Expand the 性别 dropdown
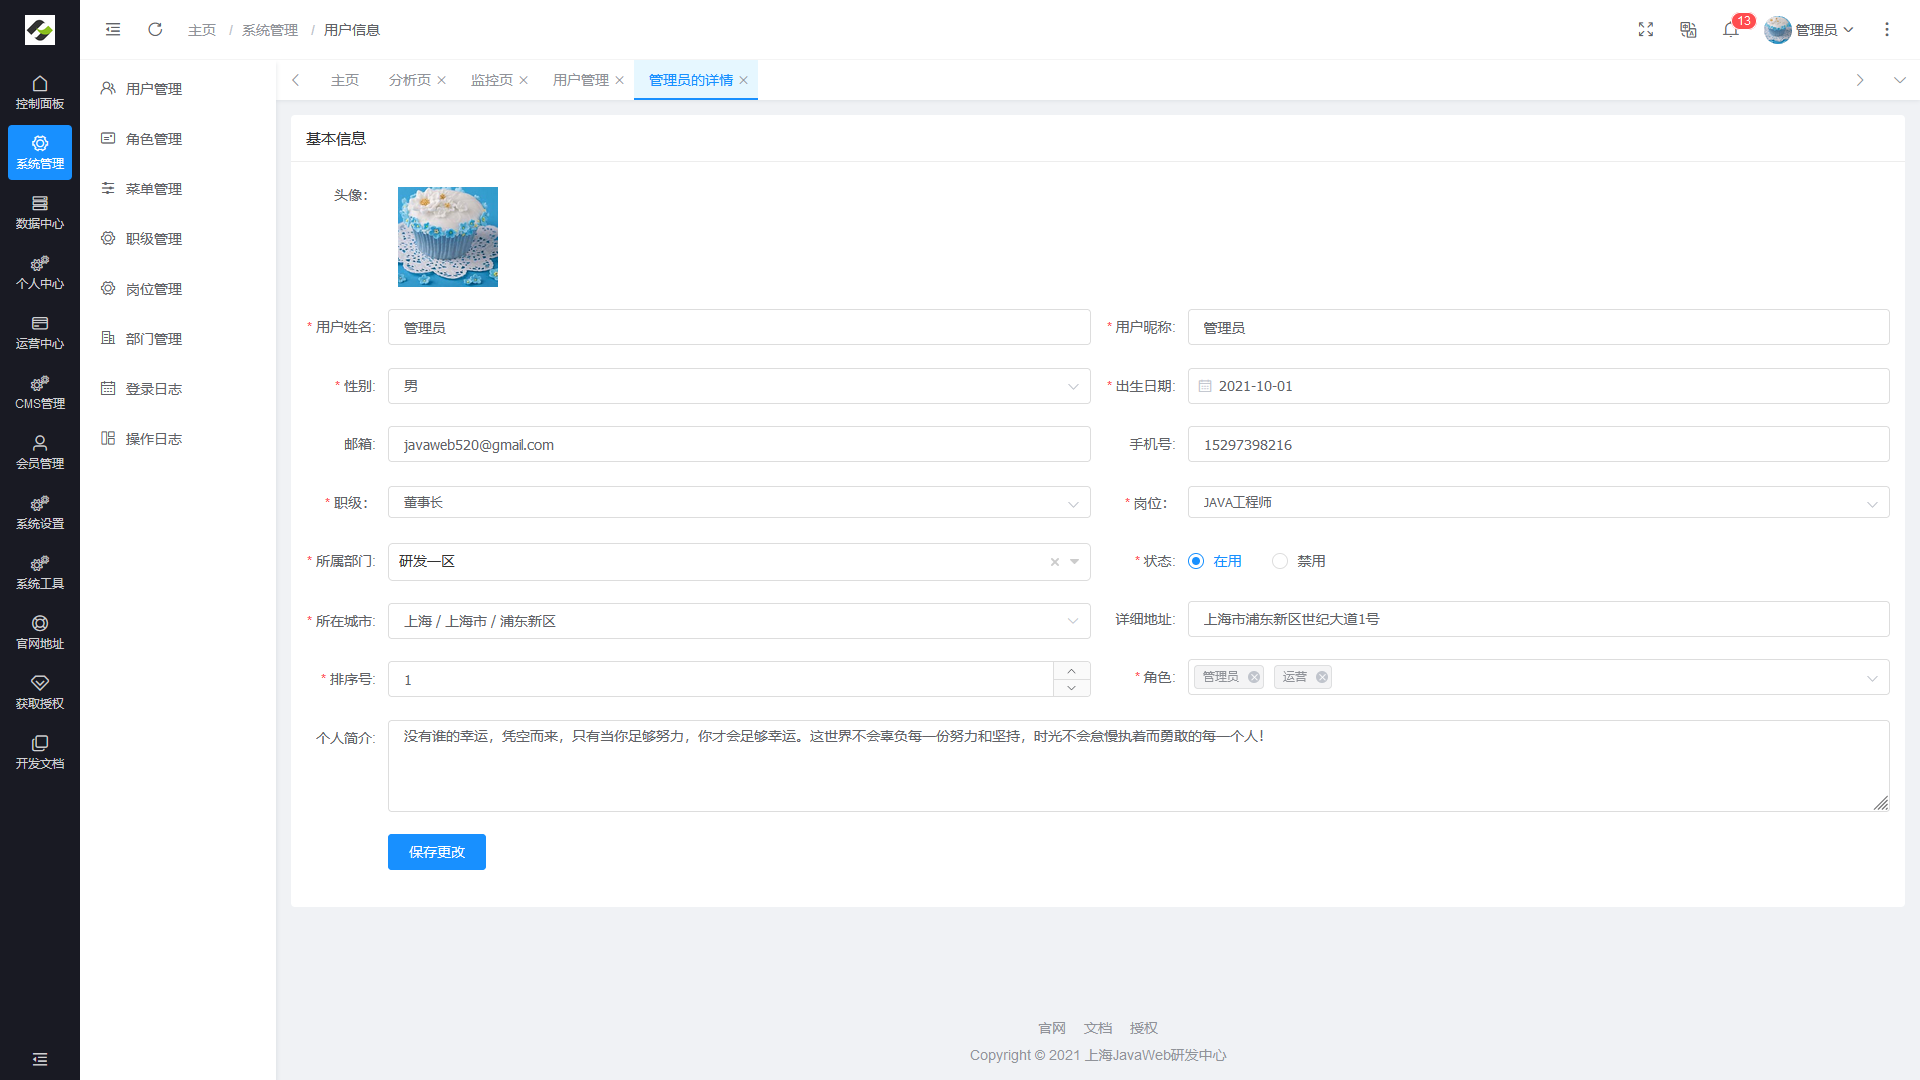 pyautogui.click(x=738, y=386)
